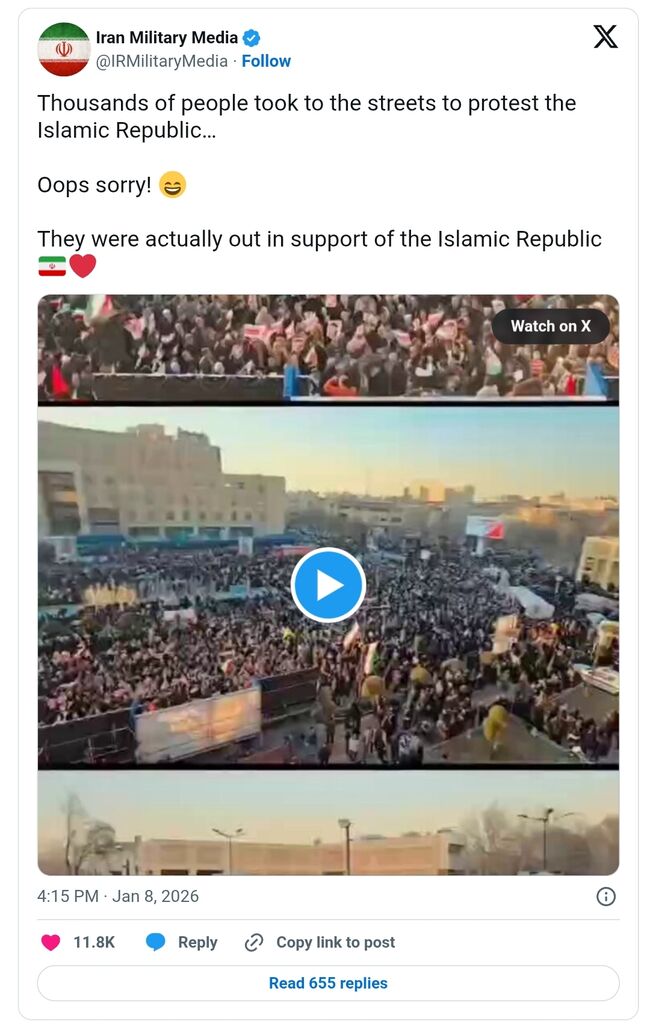Click the X logo in the corner

[605, 37]
